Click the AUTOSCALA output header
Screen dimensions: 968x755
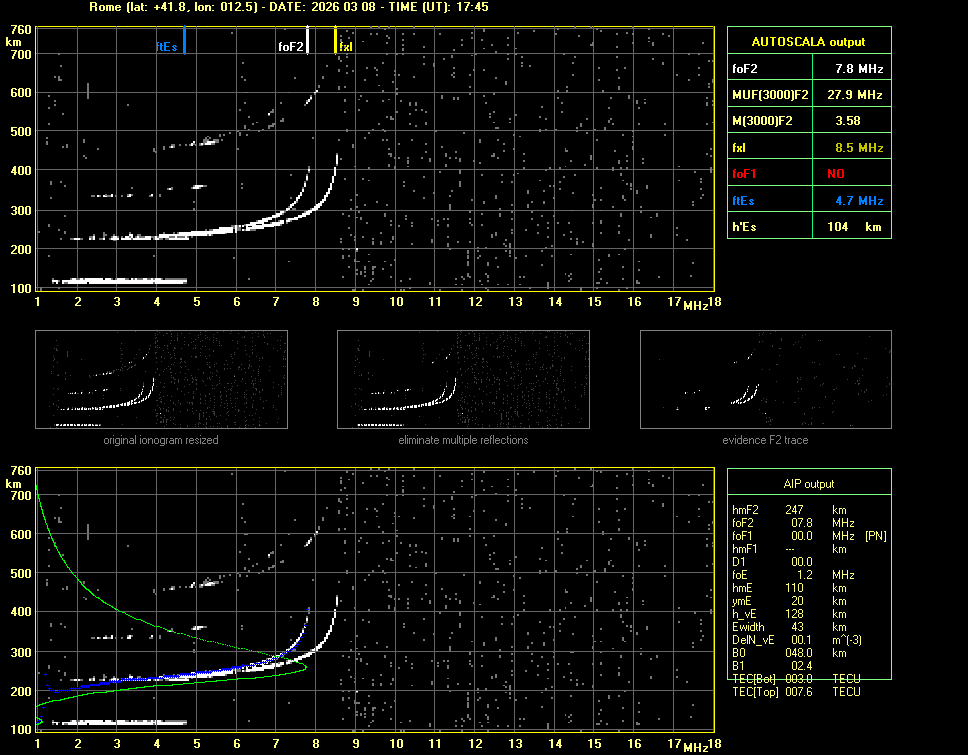[x=808, y=42]
